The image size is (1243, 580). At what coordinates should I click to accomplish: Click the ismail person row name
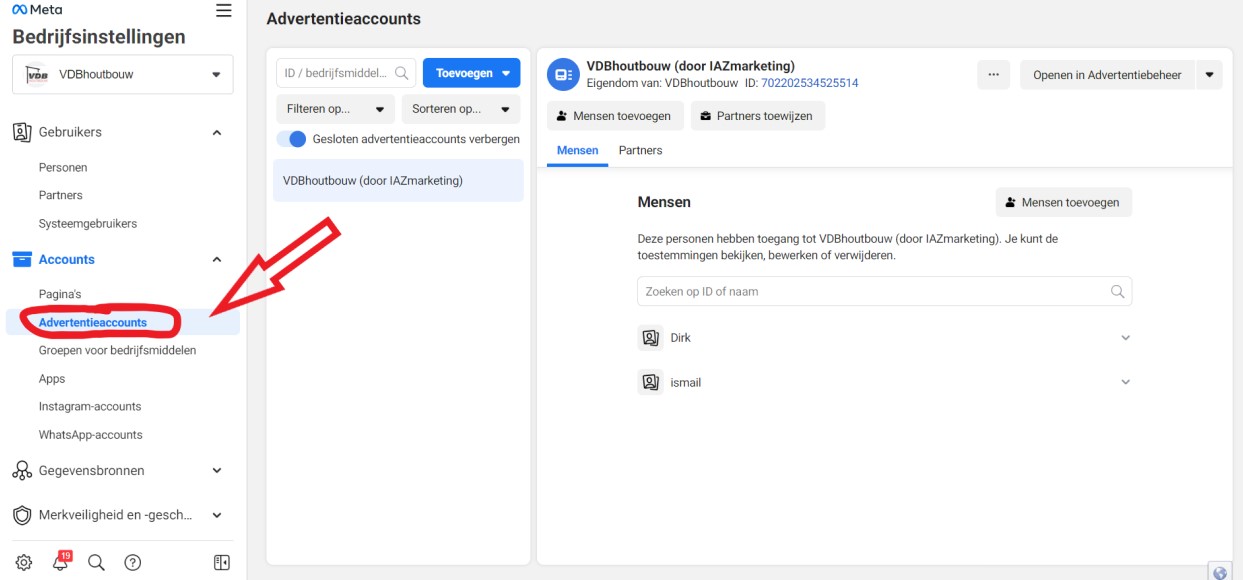pos(685,382)
